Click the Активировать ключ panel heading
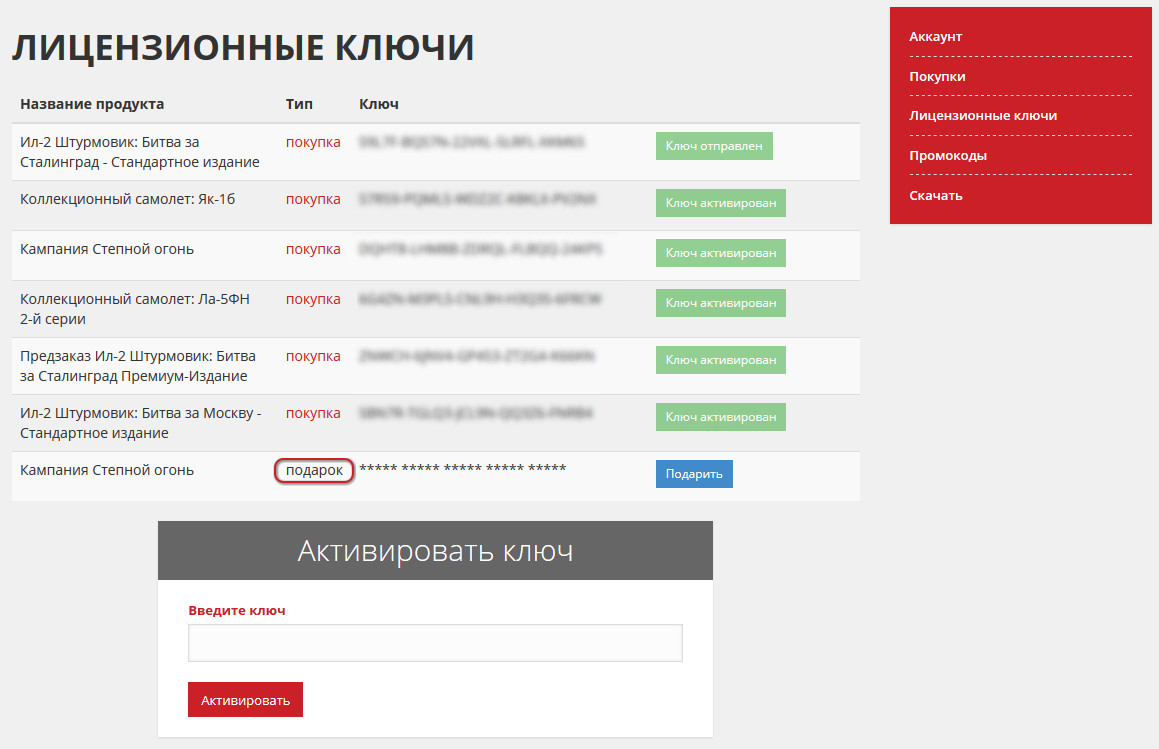The image size is (1159, 749). [x=435, y=550]
